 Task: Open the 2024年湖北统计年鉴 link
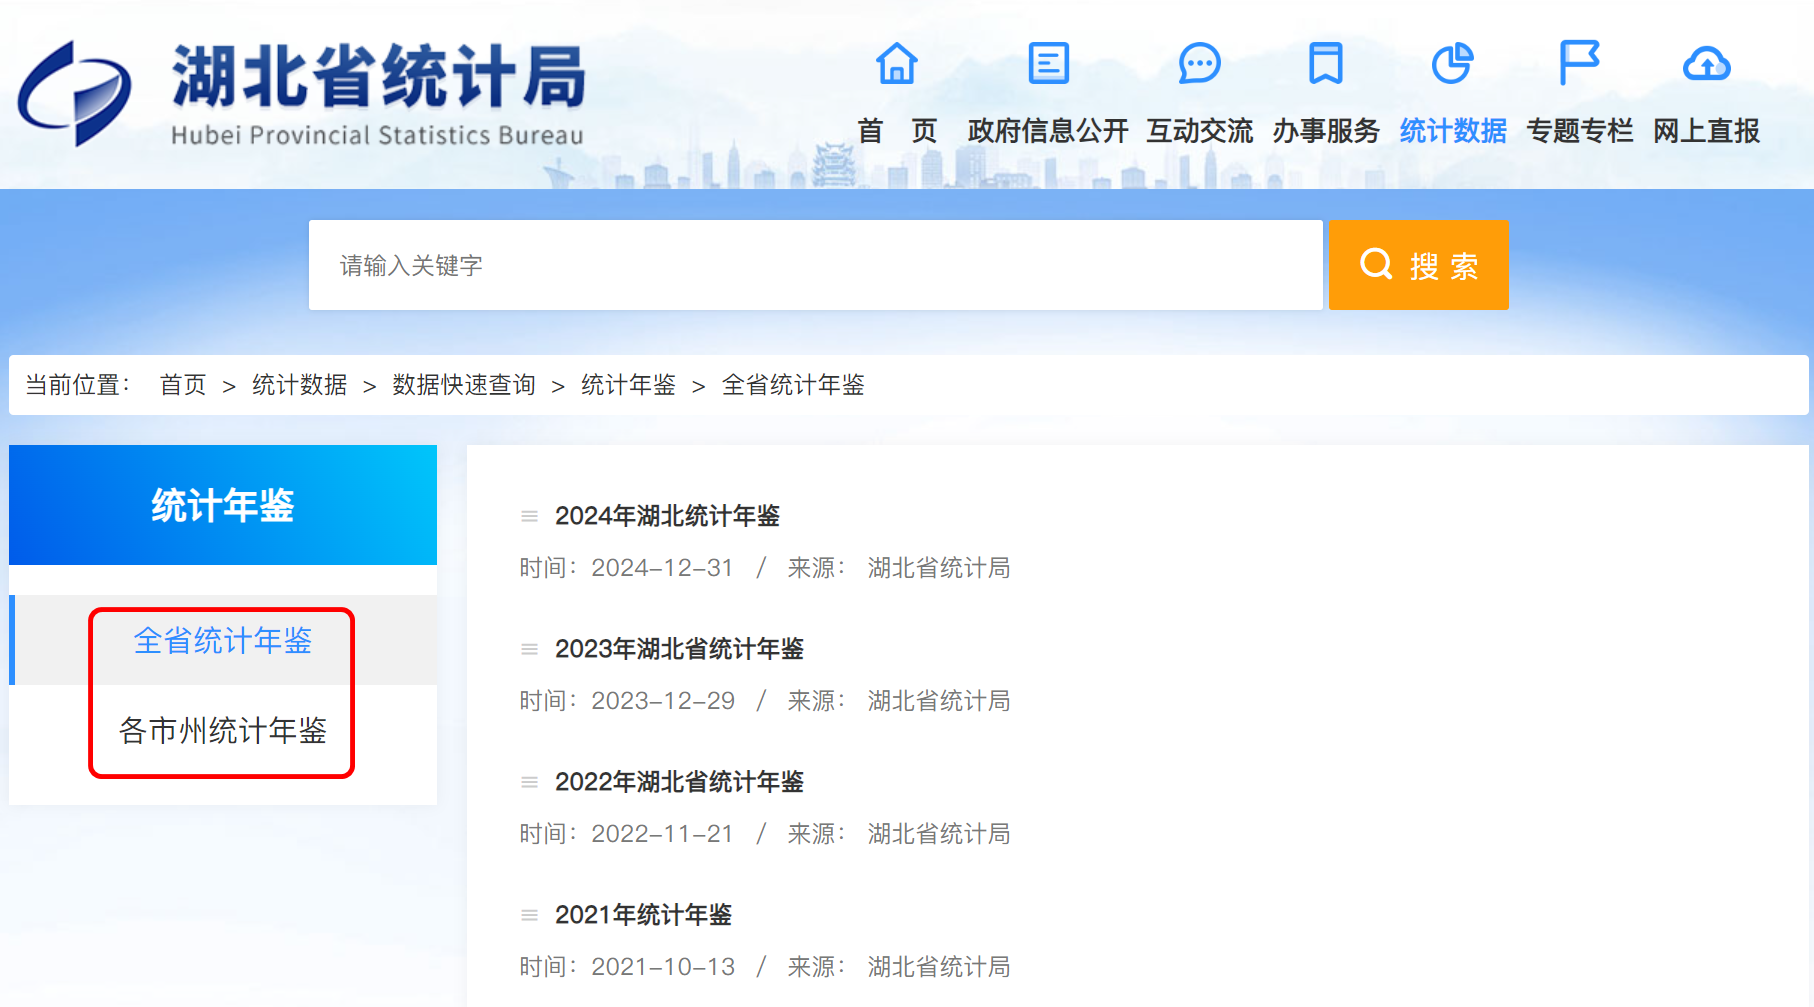(667, 516)
